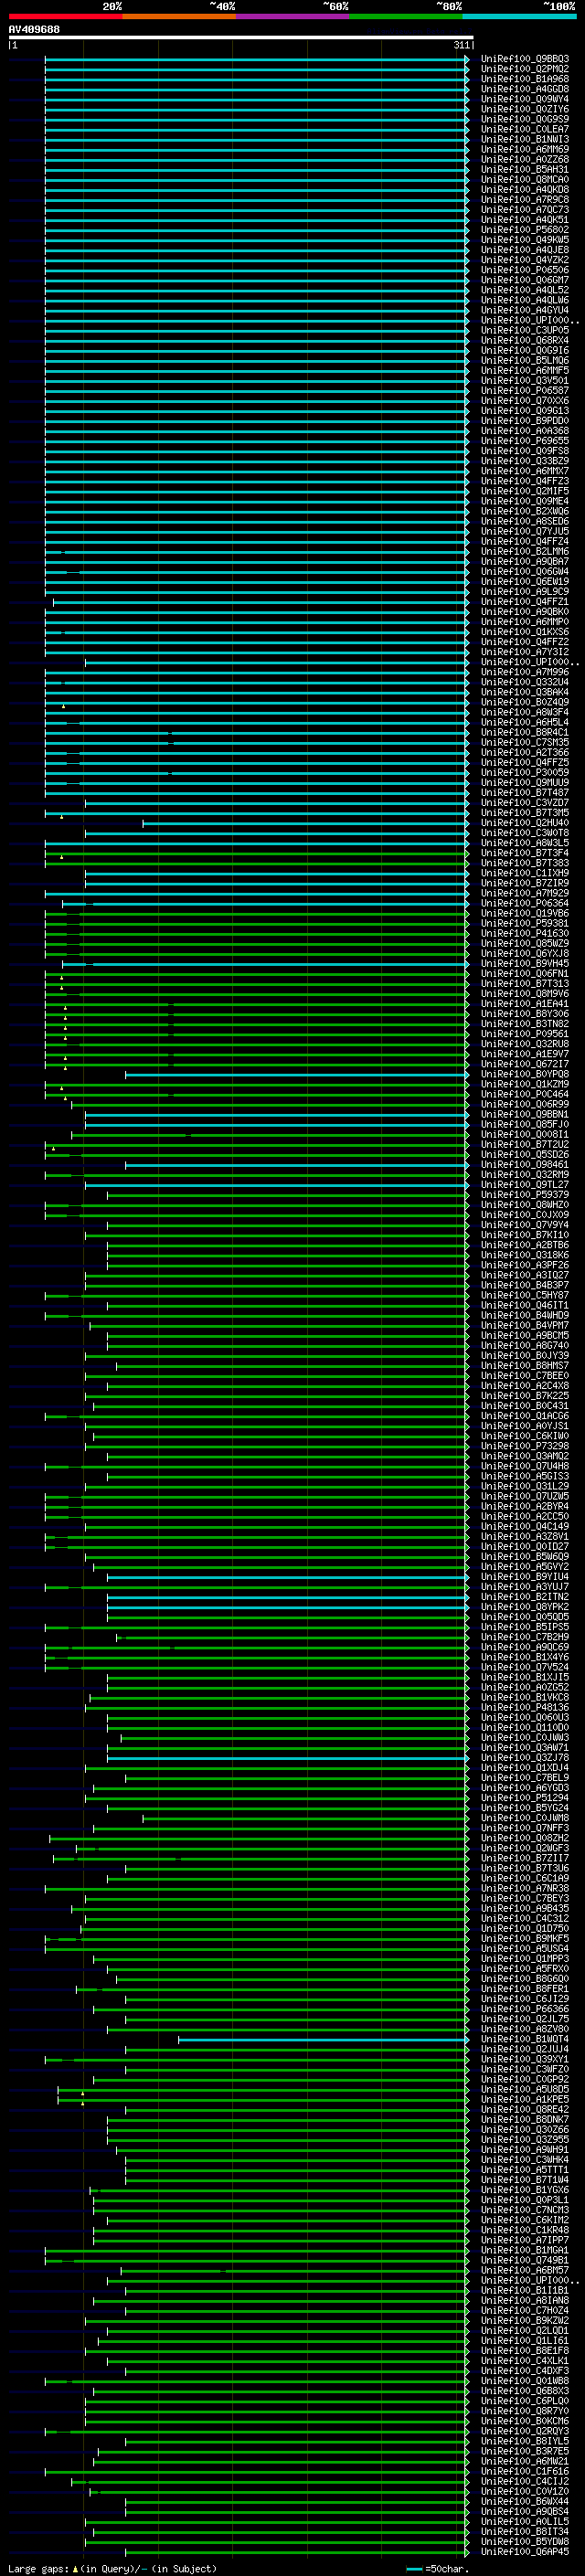Select the UniRef100_A9BCM5 label
585x2576 pixels.
point(524,1335)
